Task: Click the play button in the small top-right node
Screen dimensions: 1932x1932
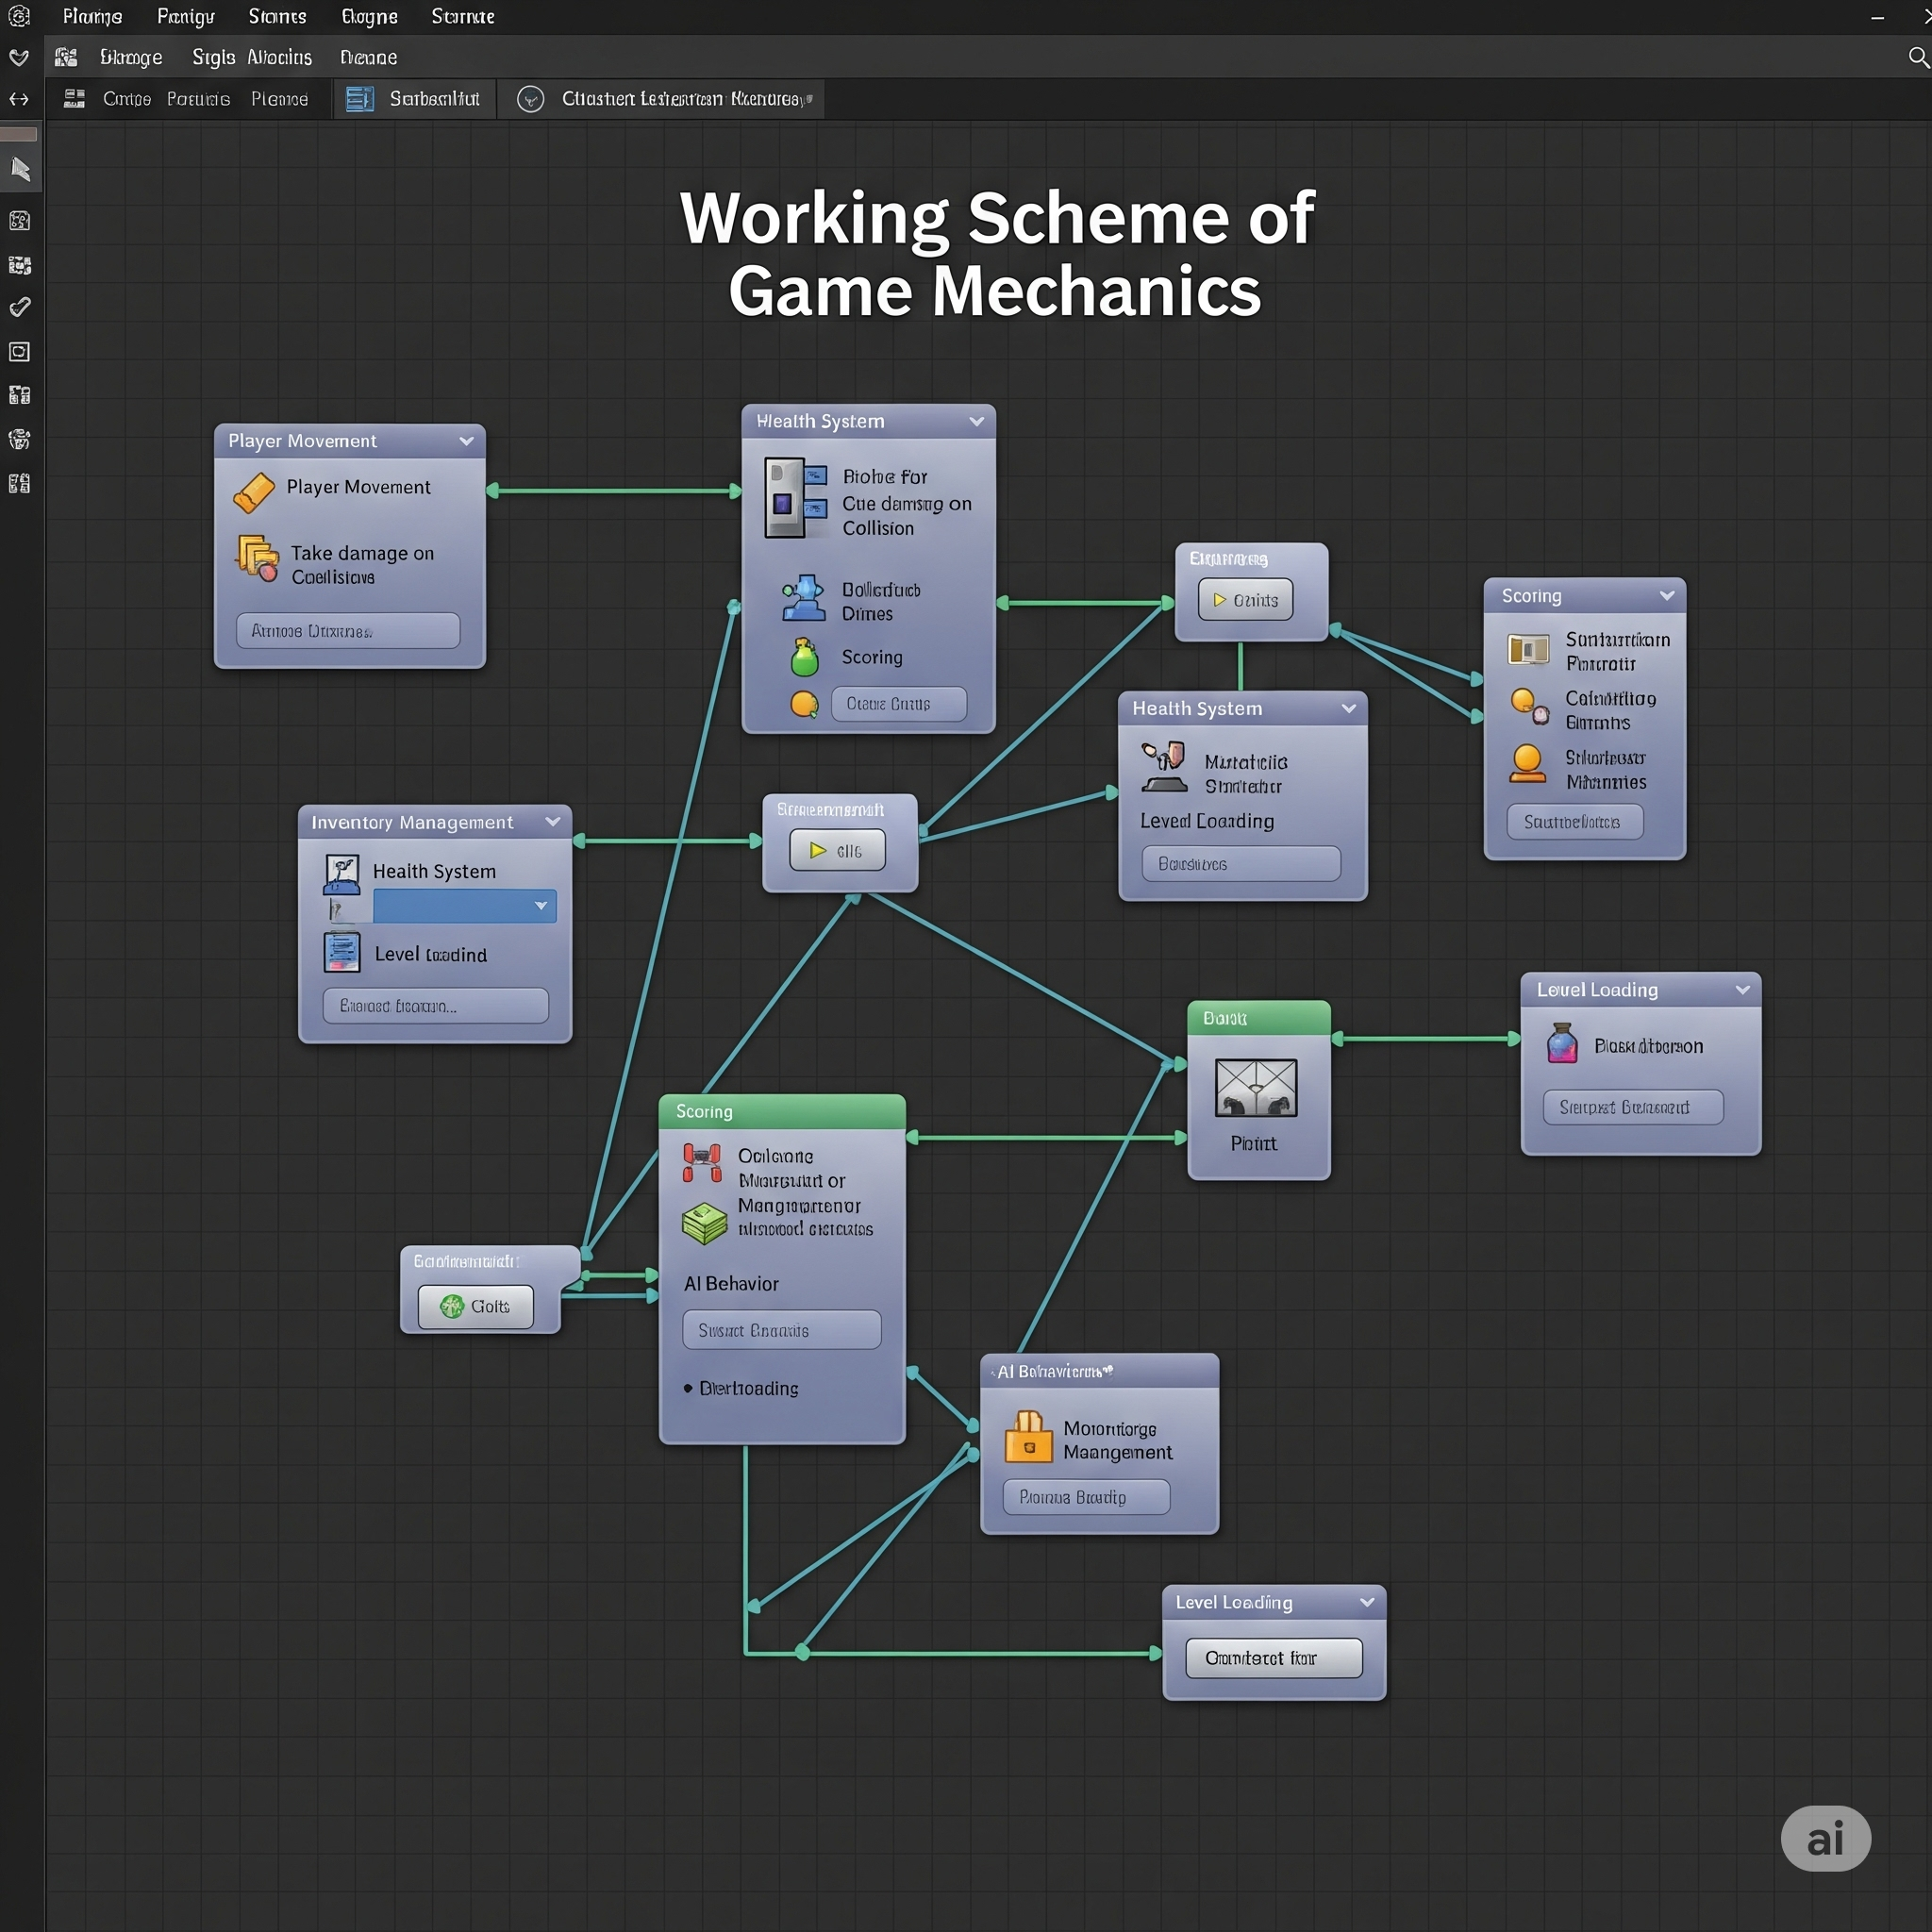Action: 1245,600
